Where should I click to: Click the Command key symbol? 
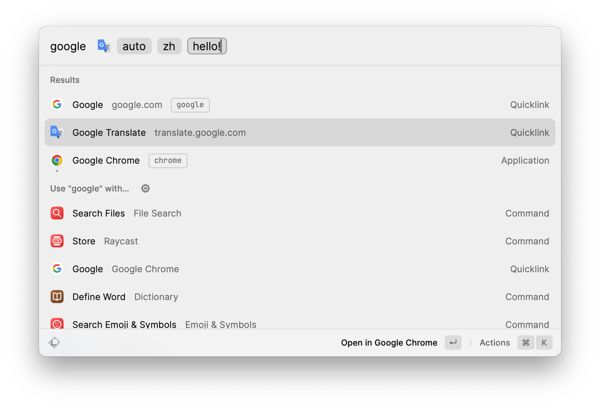click(526, 343)
